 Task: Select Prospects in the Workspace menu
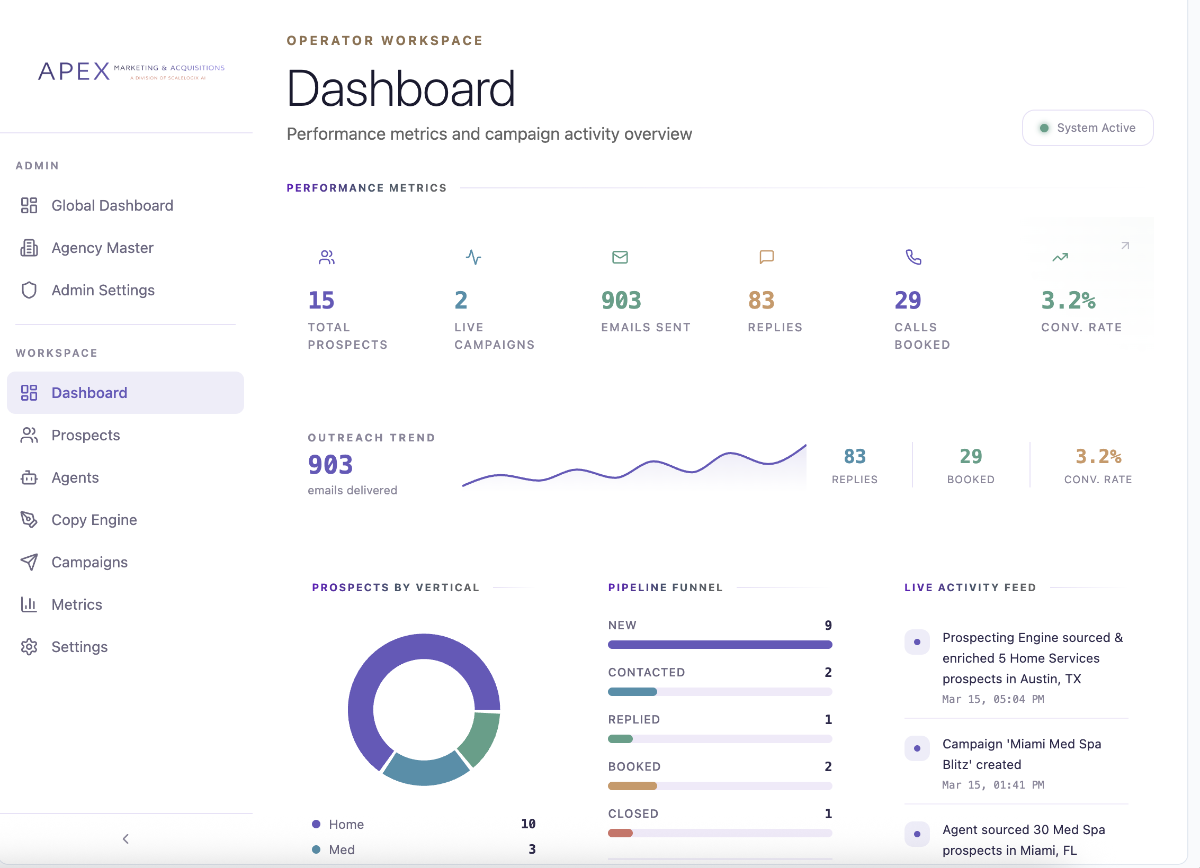point(86,435)
